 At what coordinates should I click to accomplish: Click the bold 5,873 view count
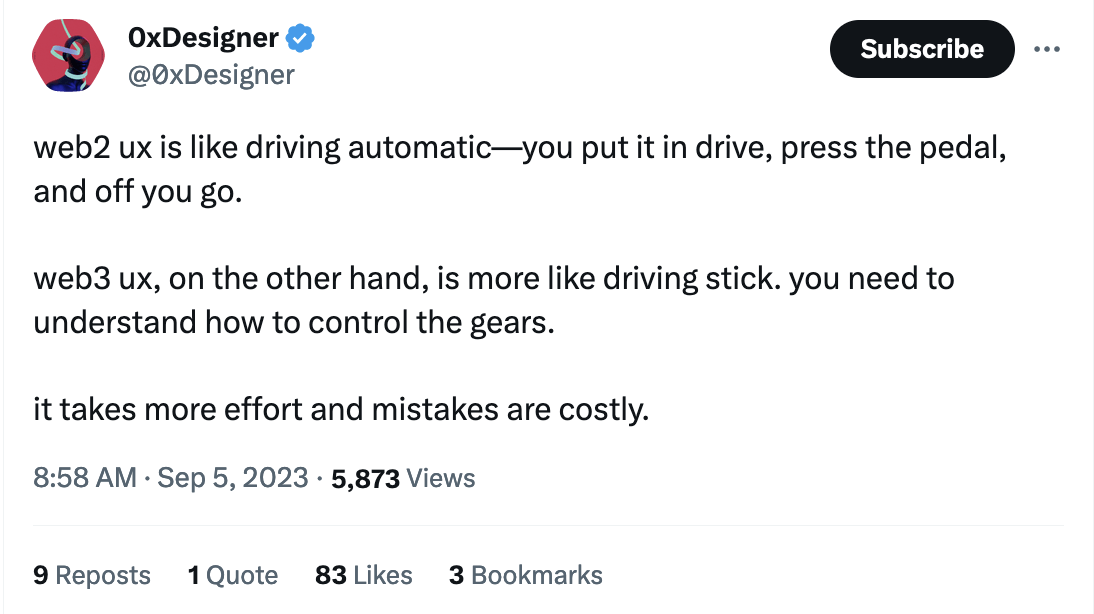tap(365, 478)
